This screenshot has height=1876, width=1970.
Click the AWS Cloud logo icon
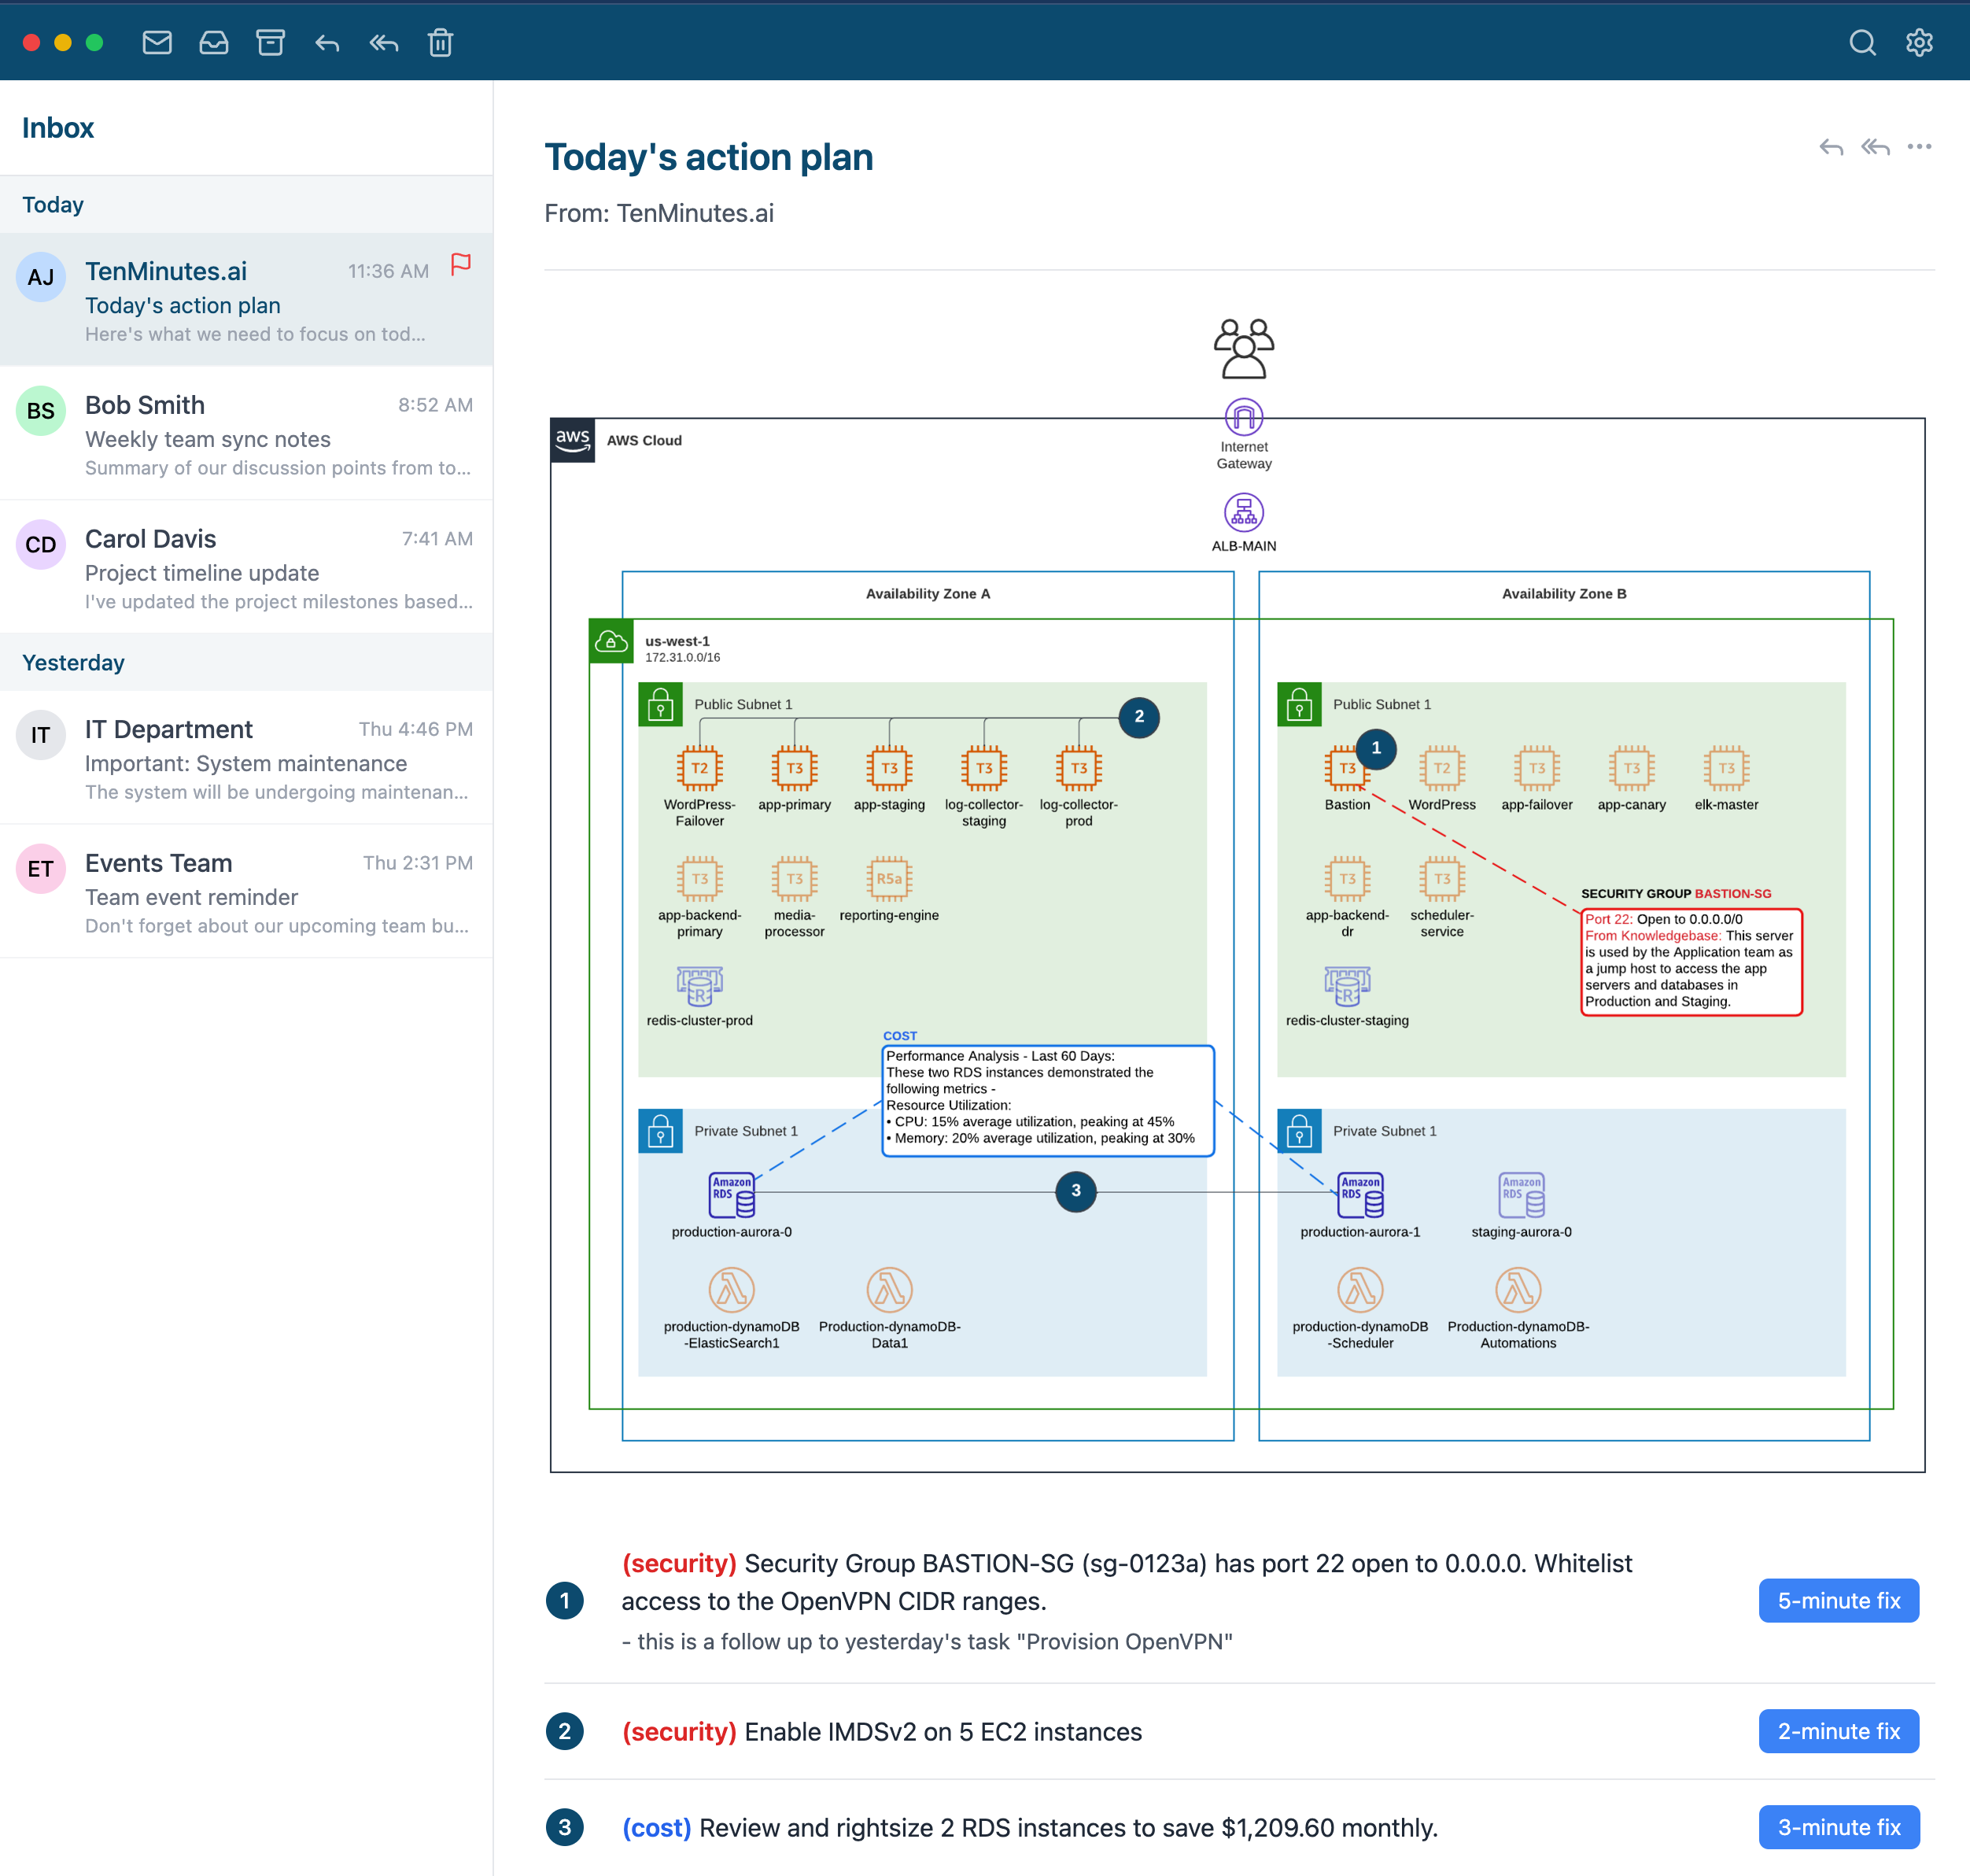click(x=572, y=440)
